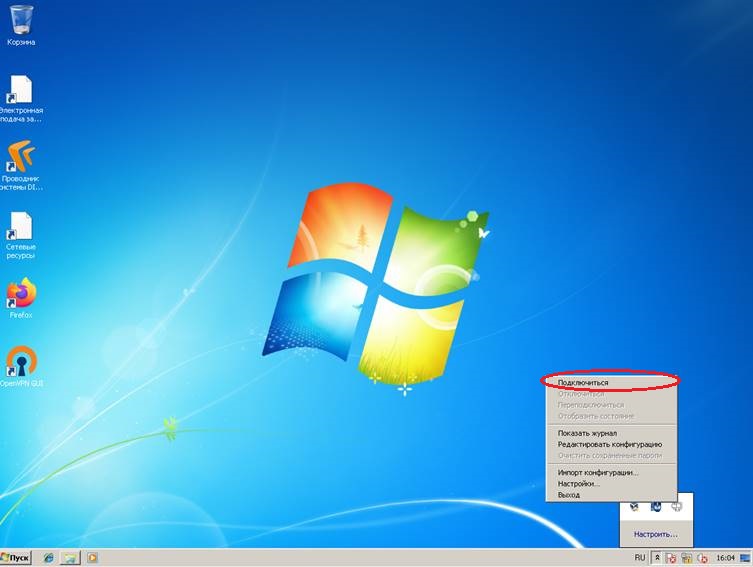Open the Пуск start button

click(16, 557)
